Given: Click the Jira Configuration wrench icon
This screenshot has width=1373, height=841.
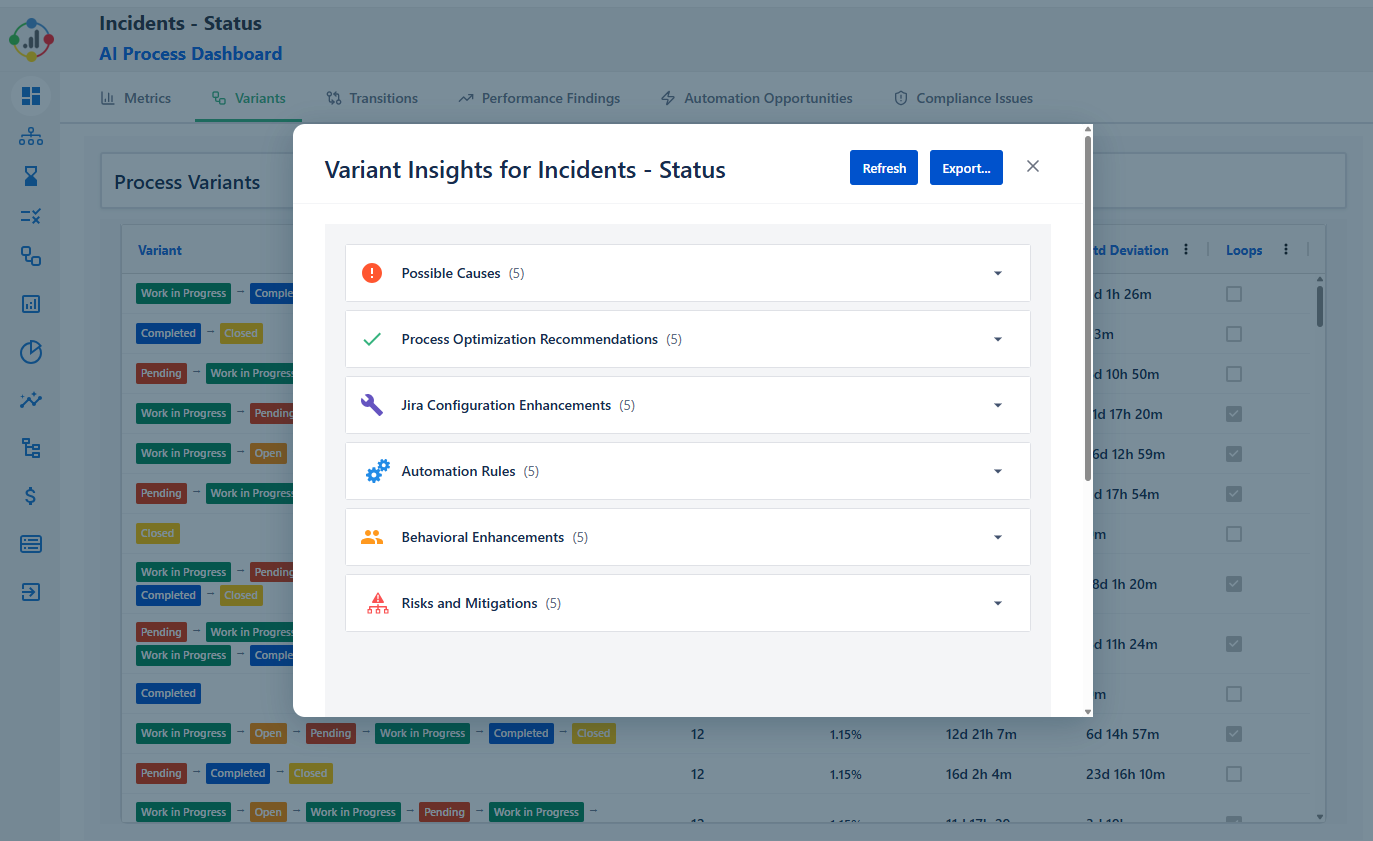Looking at the screenshot, I should click(x=372, y=405).
